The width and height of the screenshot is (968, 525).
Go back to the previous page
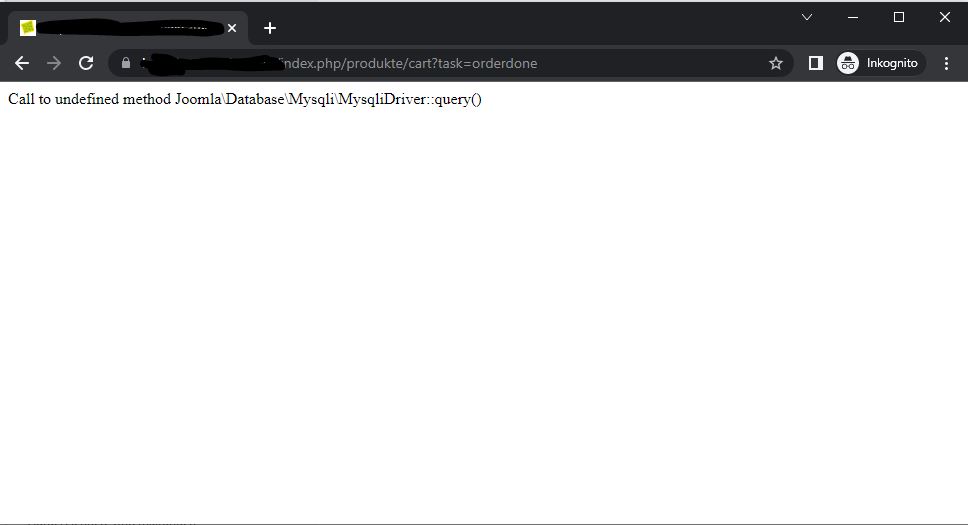(x=22, y=63)
